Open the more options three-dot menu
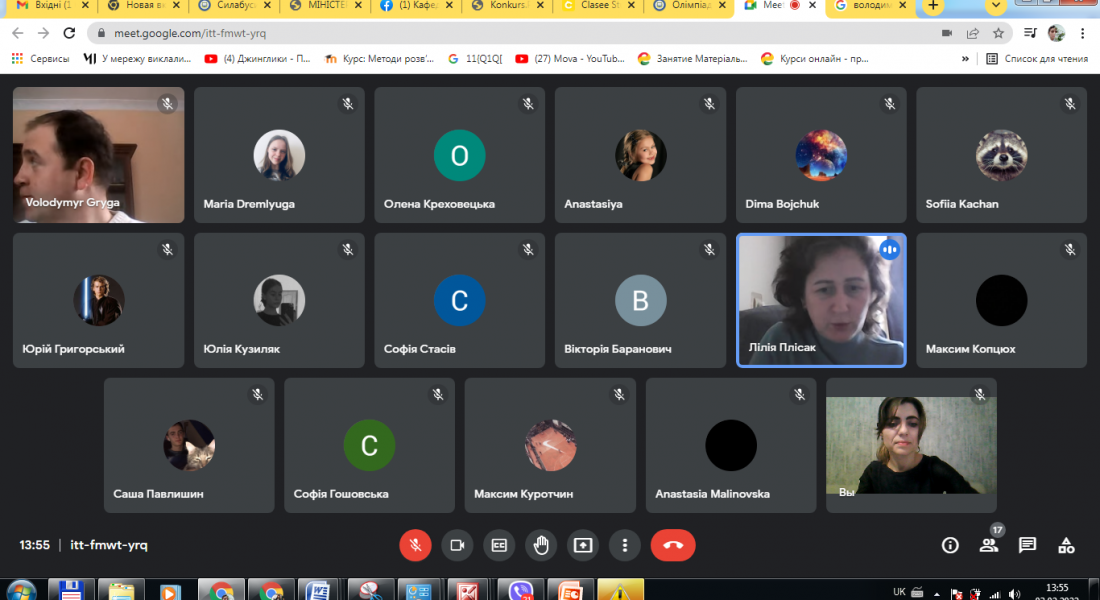Image resolution: width=1100 pixels, height=600 pixels. pos(625,545)
